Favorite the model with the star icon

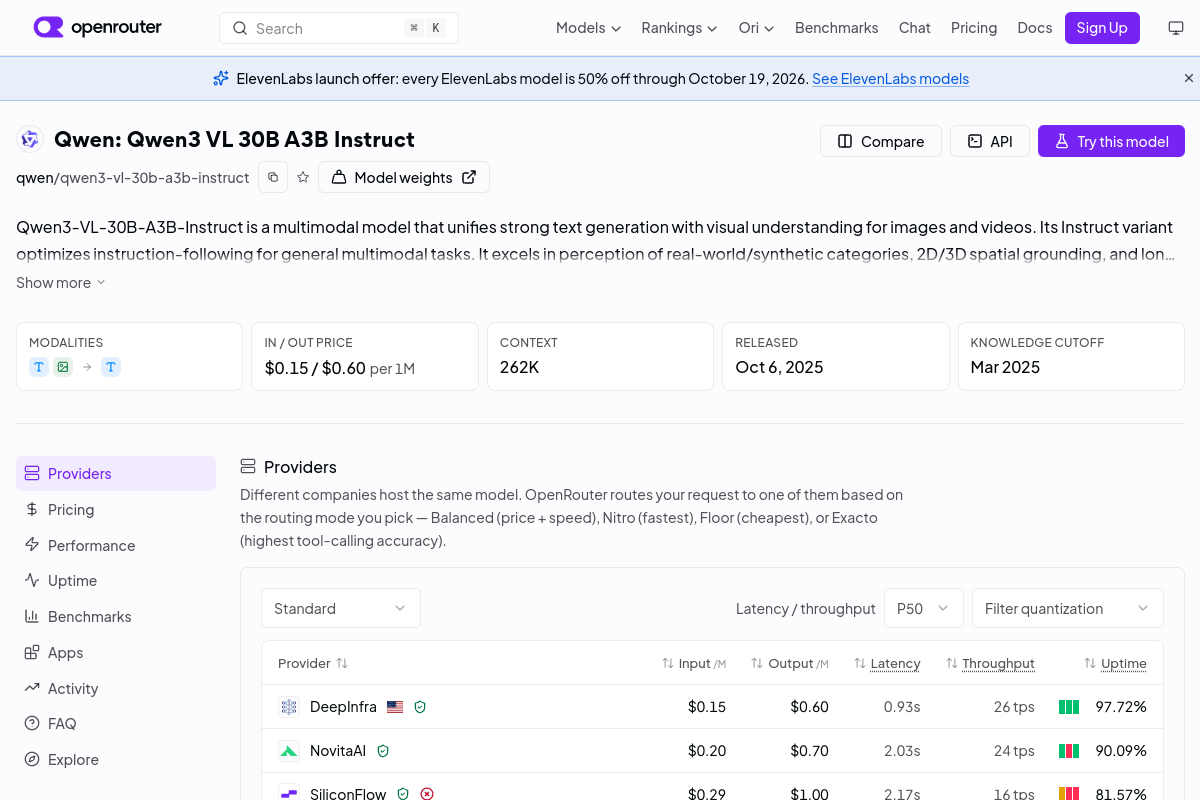(x=303, y=177)
